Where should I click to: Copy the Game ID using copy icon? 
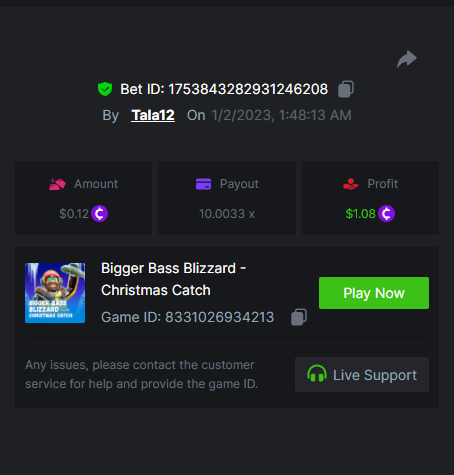(299, 317)
